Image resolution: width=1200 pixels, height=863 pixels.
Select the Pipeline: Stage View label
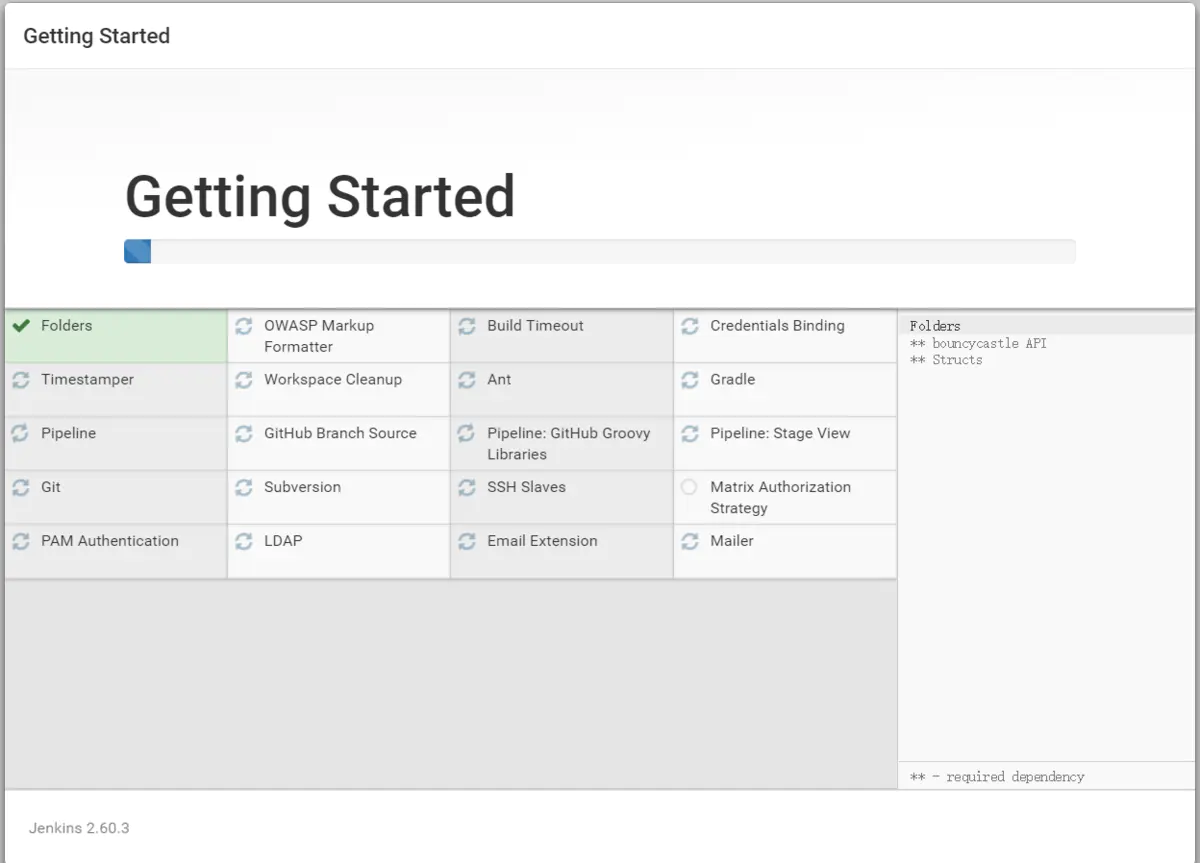780,433
